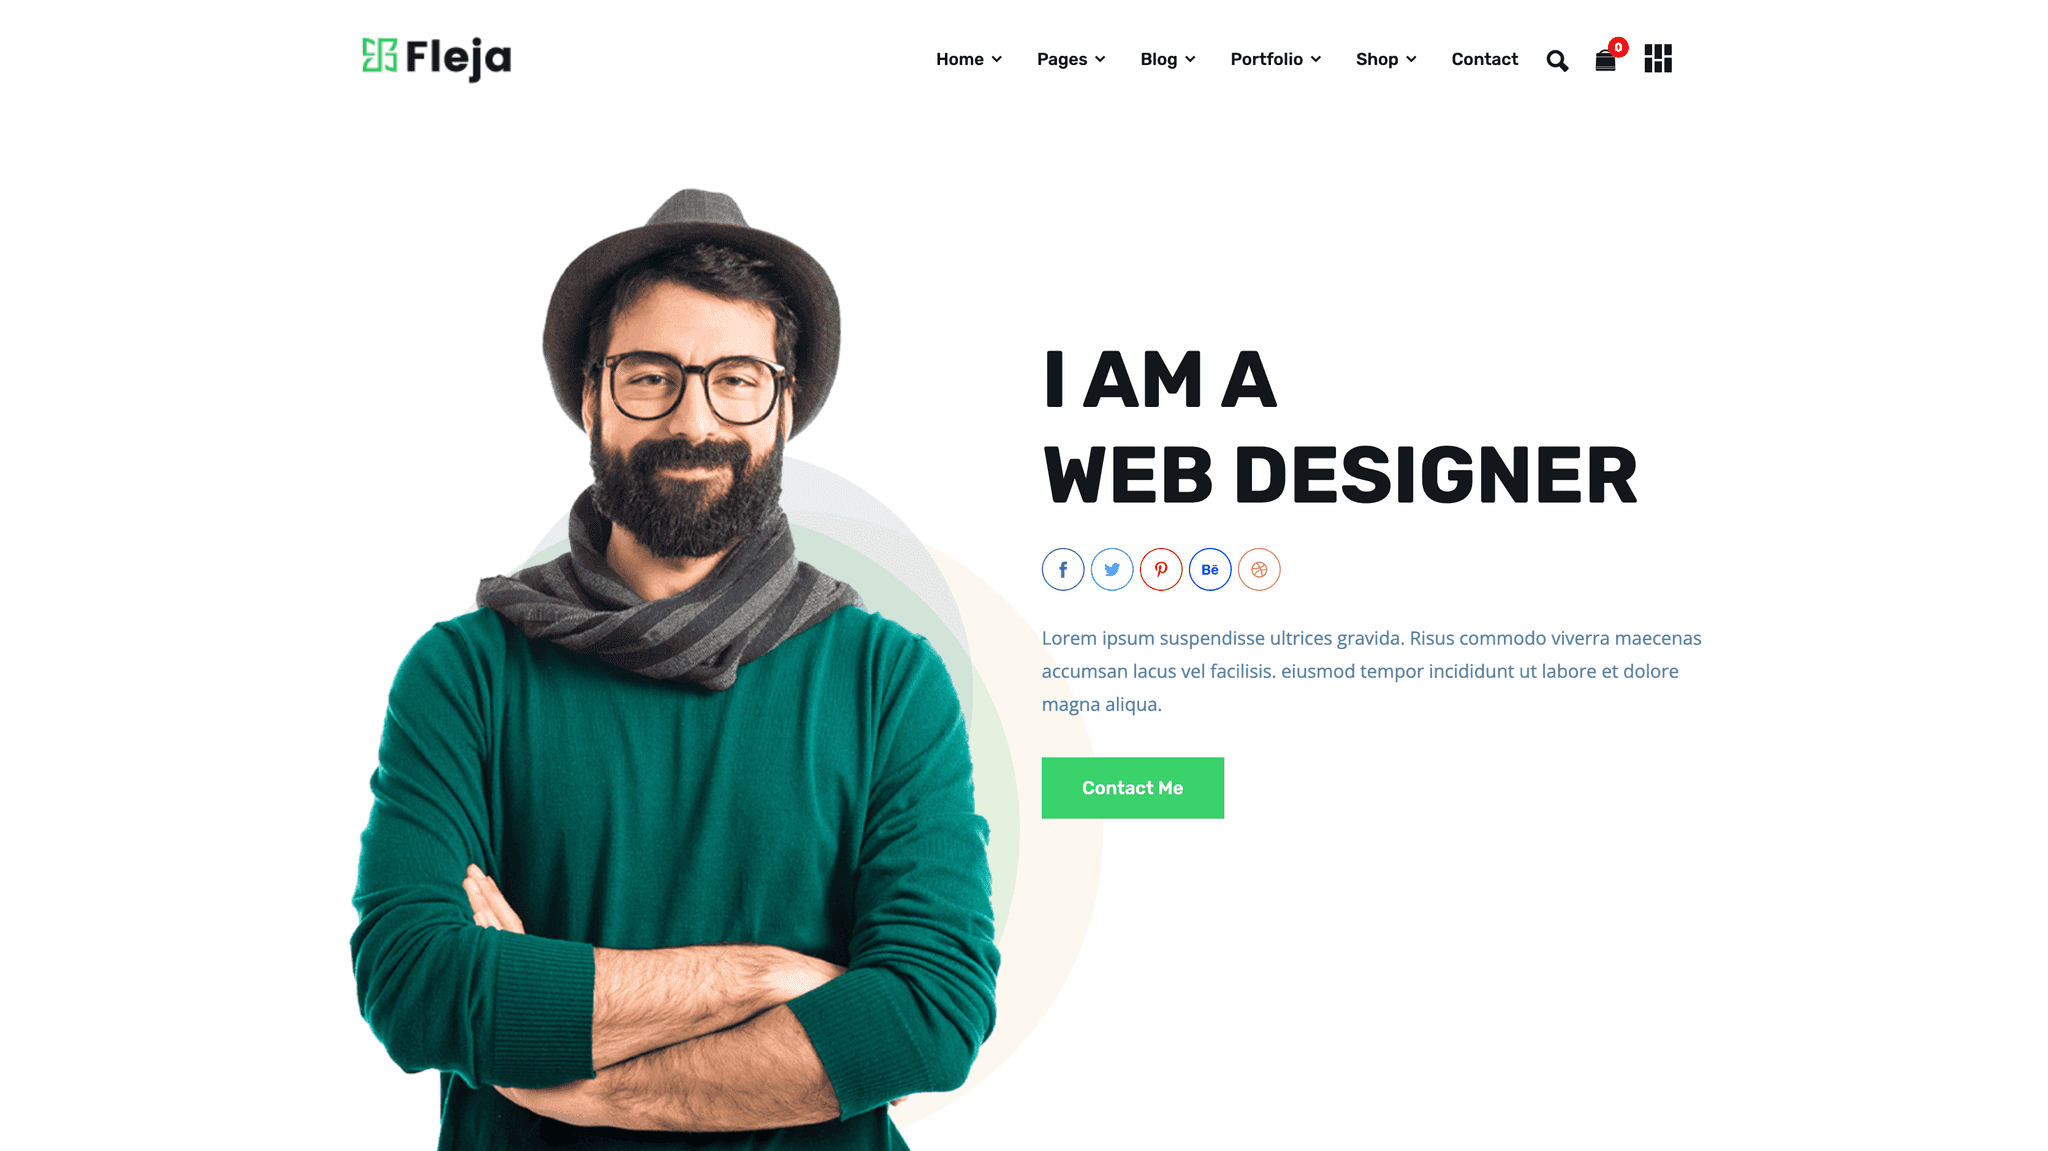Screen dimensions: 2048x1151
Task: Click the fifth social network icon
Action: click(1257, 568)
